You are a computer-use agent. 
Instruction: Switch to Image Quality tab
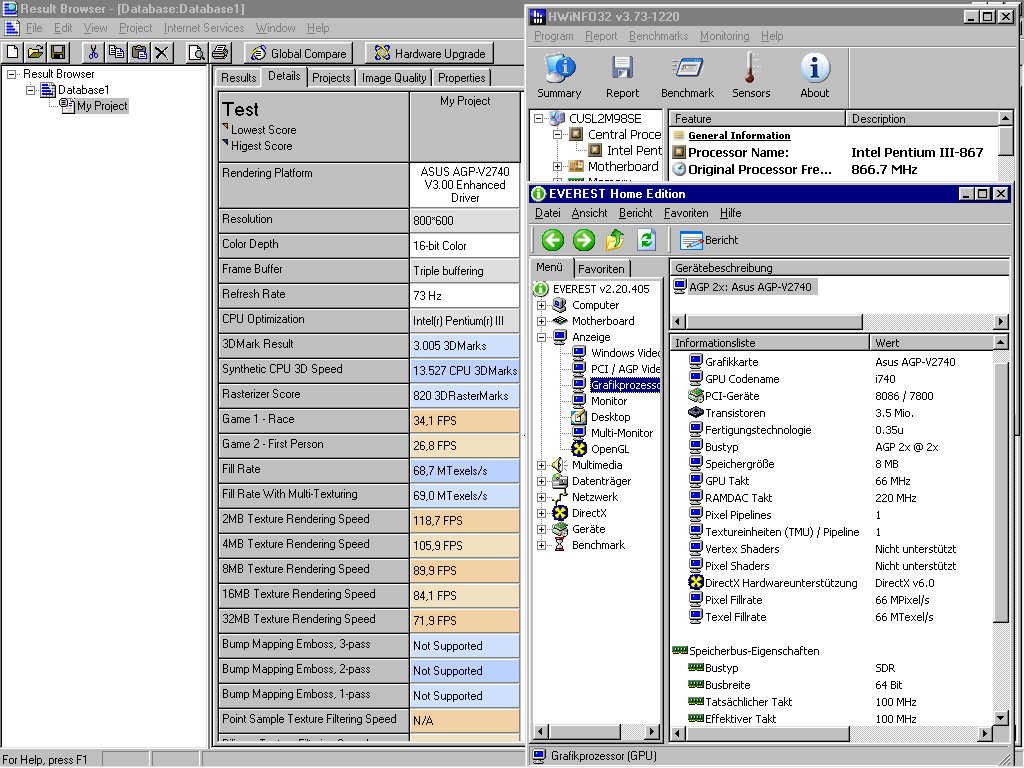point(394,78)
